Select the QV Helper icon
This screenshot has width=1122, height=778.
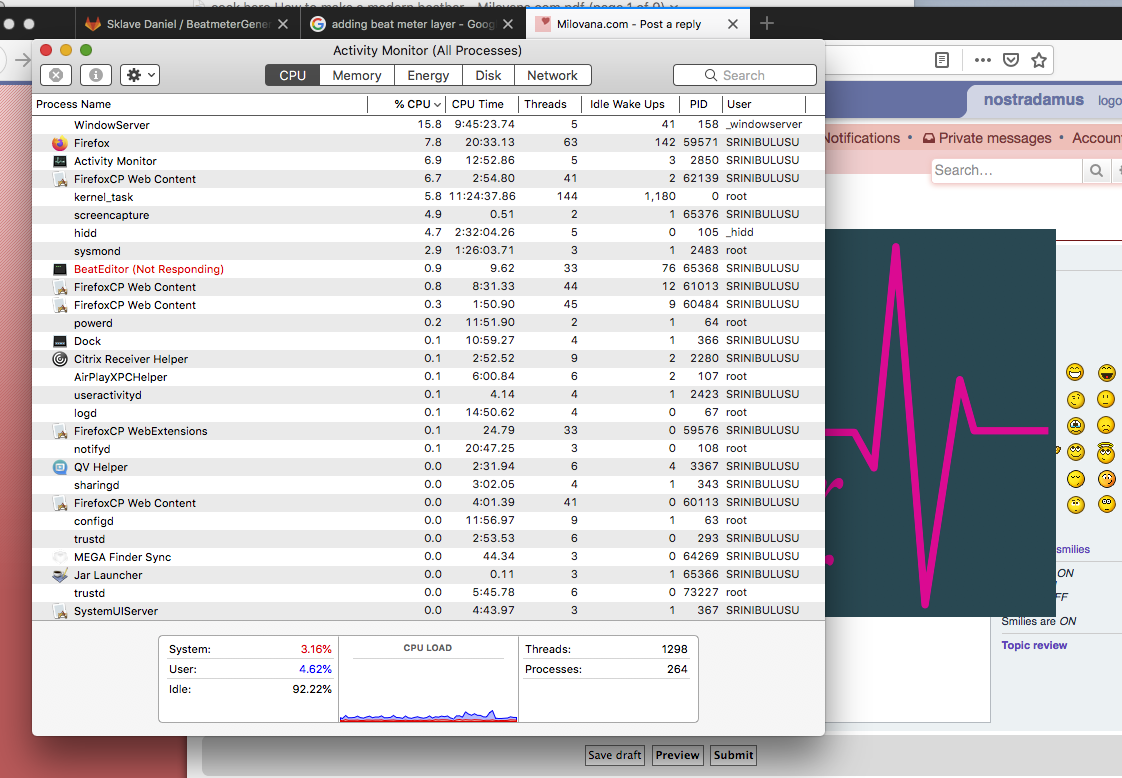click(x=60, y=467)
